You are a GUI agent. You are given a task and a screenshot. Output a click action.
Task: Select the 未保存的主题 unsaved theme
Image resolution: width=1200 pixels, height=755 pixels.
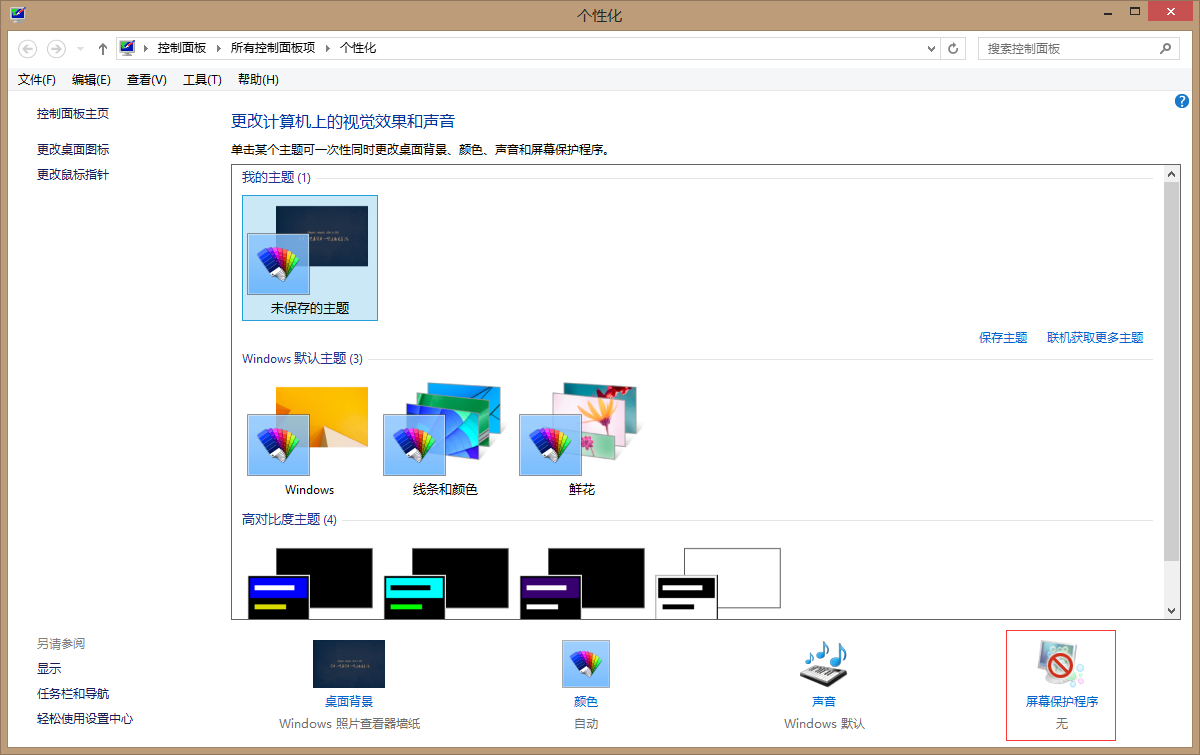(x=310, y=257)
